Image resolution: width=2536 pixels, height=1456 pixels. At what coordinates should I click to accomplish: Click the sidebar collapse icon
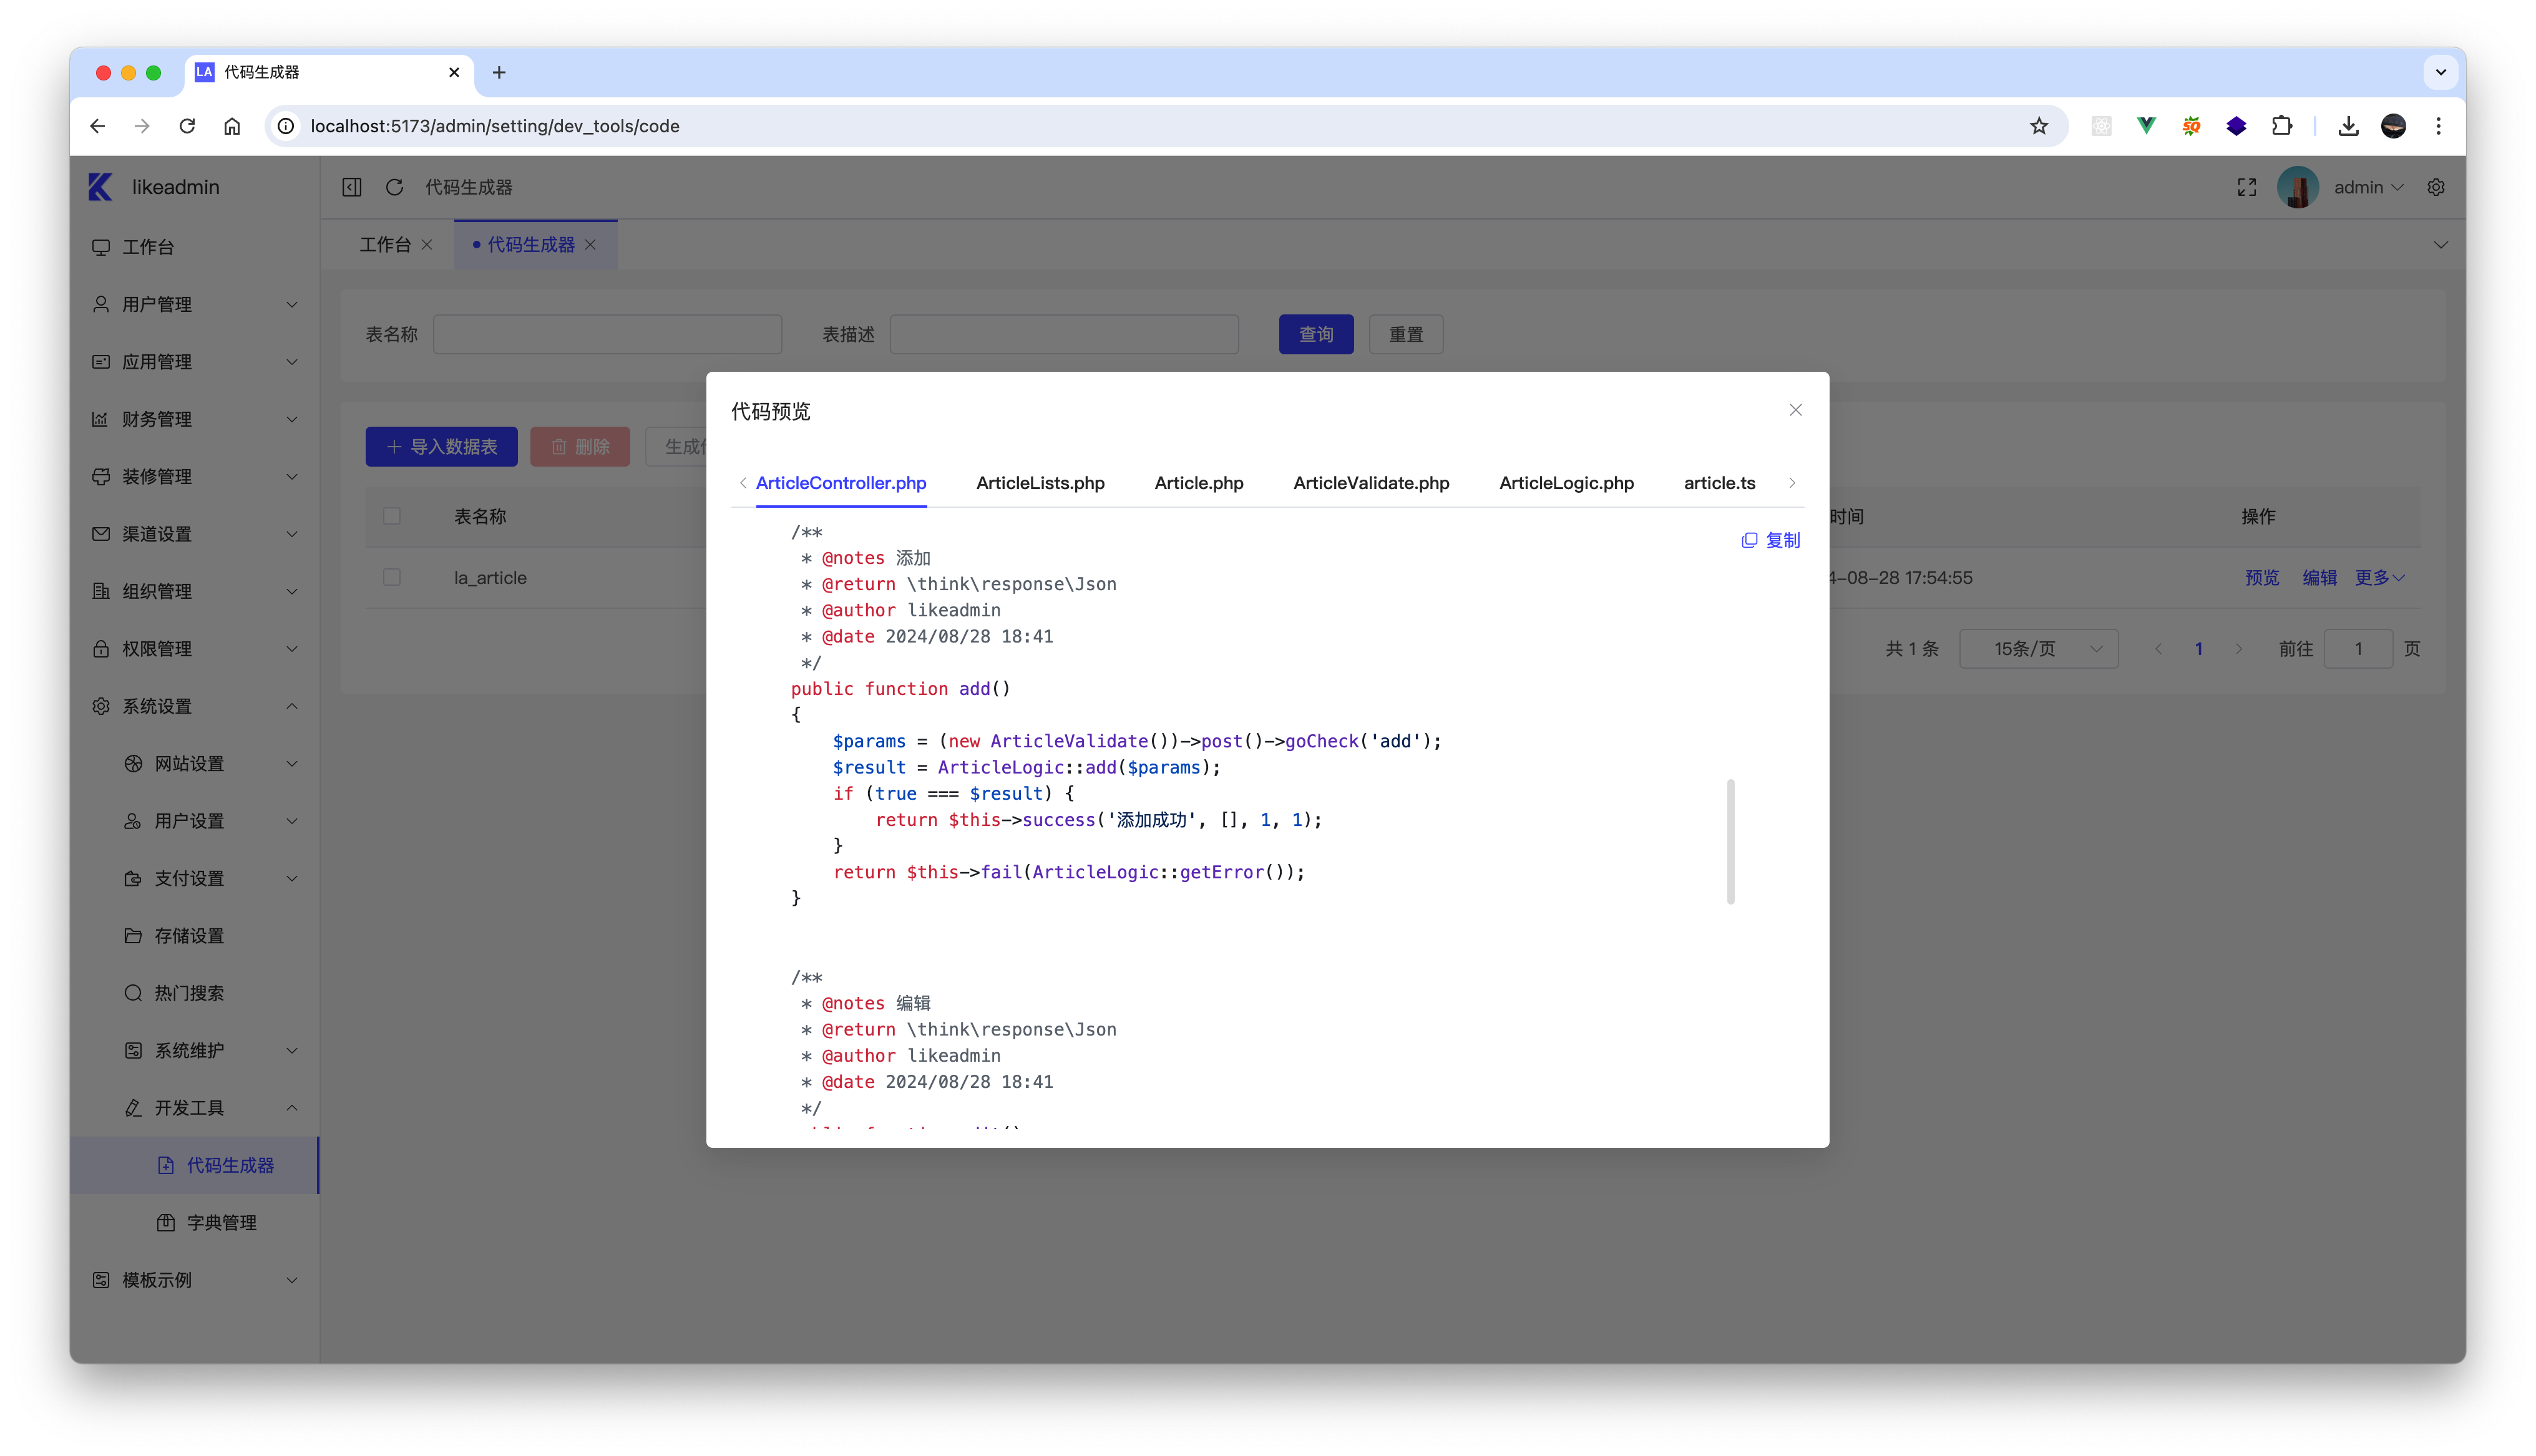point(352,187)
